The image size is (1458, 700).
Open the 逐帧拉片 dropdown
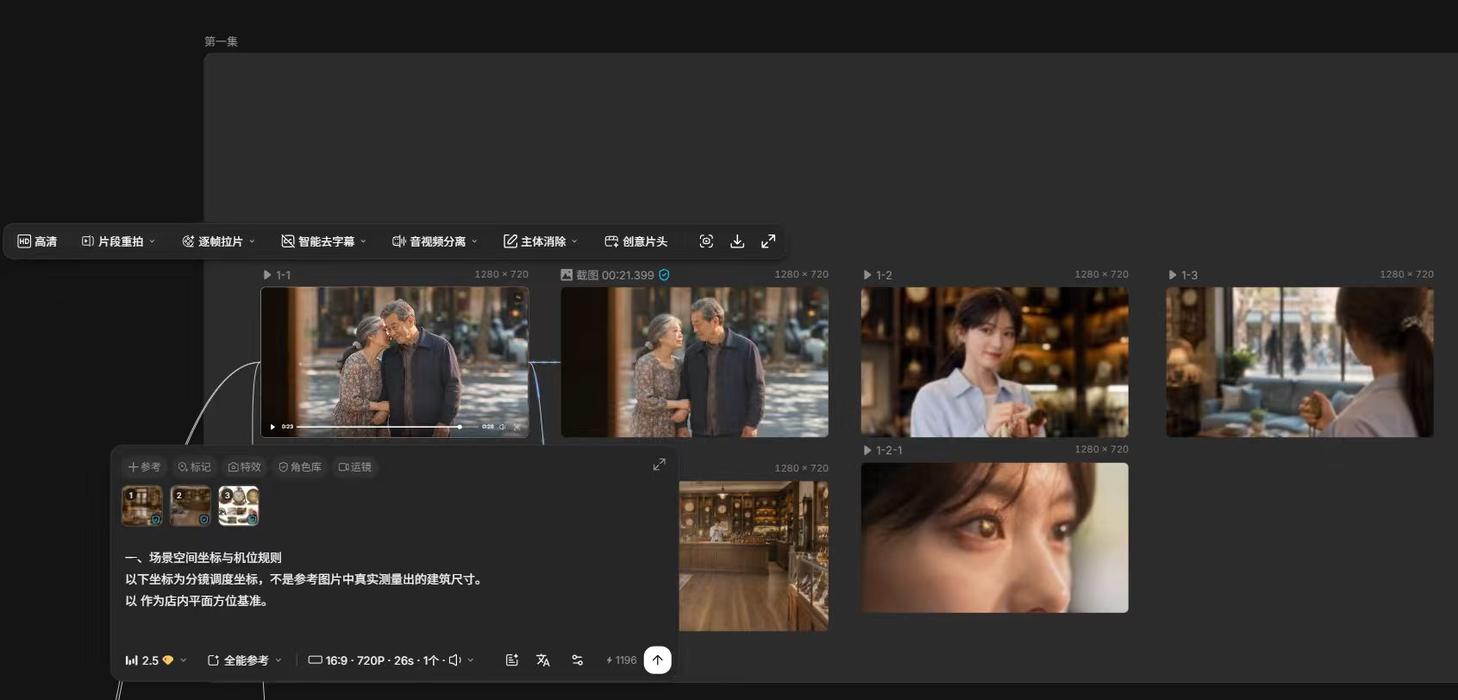point(218,242)
